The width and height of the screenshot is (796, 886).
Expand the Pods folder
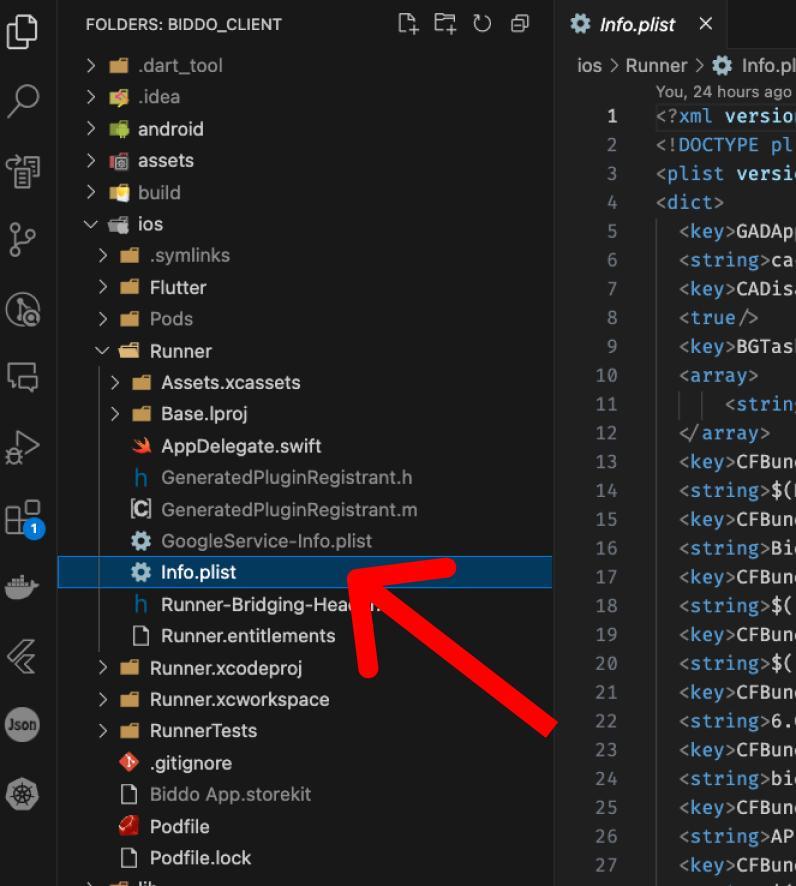tap(103, 319)
